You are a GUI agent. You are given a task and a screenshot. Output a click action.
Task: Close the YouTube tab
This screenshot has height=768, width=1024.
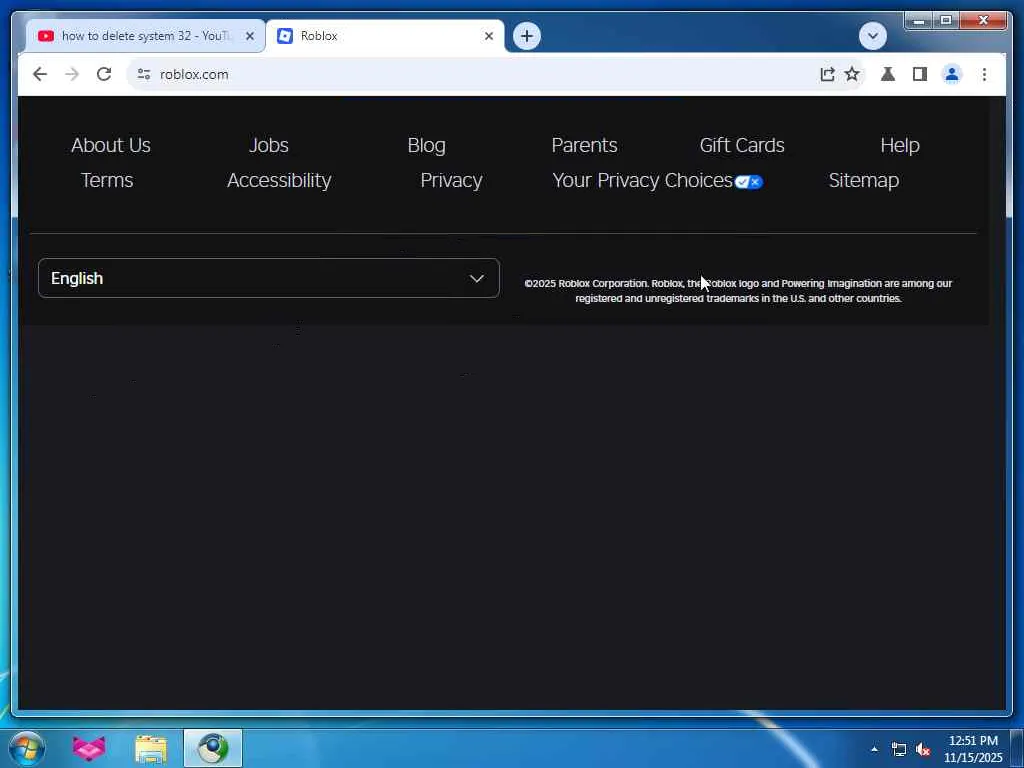[249, 36]
